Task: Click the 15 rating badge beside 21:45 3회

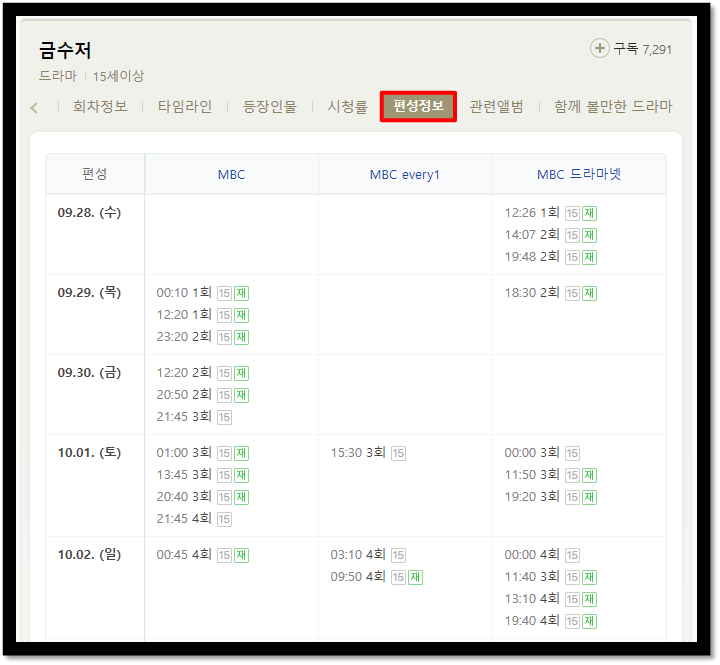Action: point(224,417)
